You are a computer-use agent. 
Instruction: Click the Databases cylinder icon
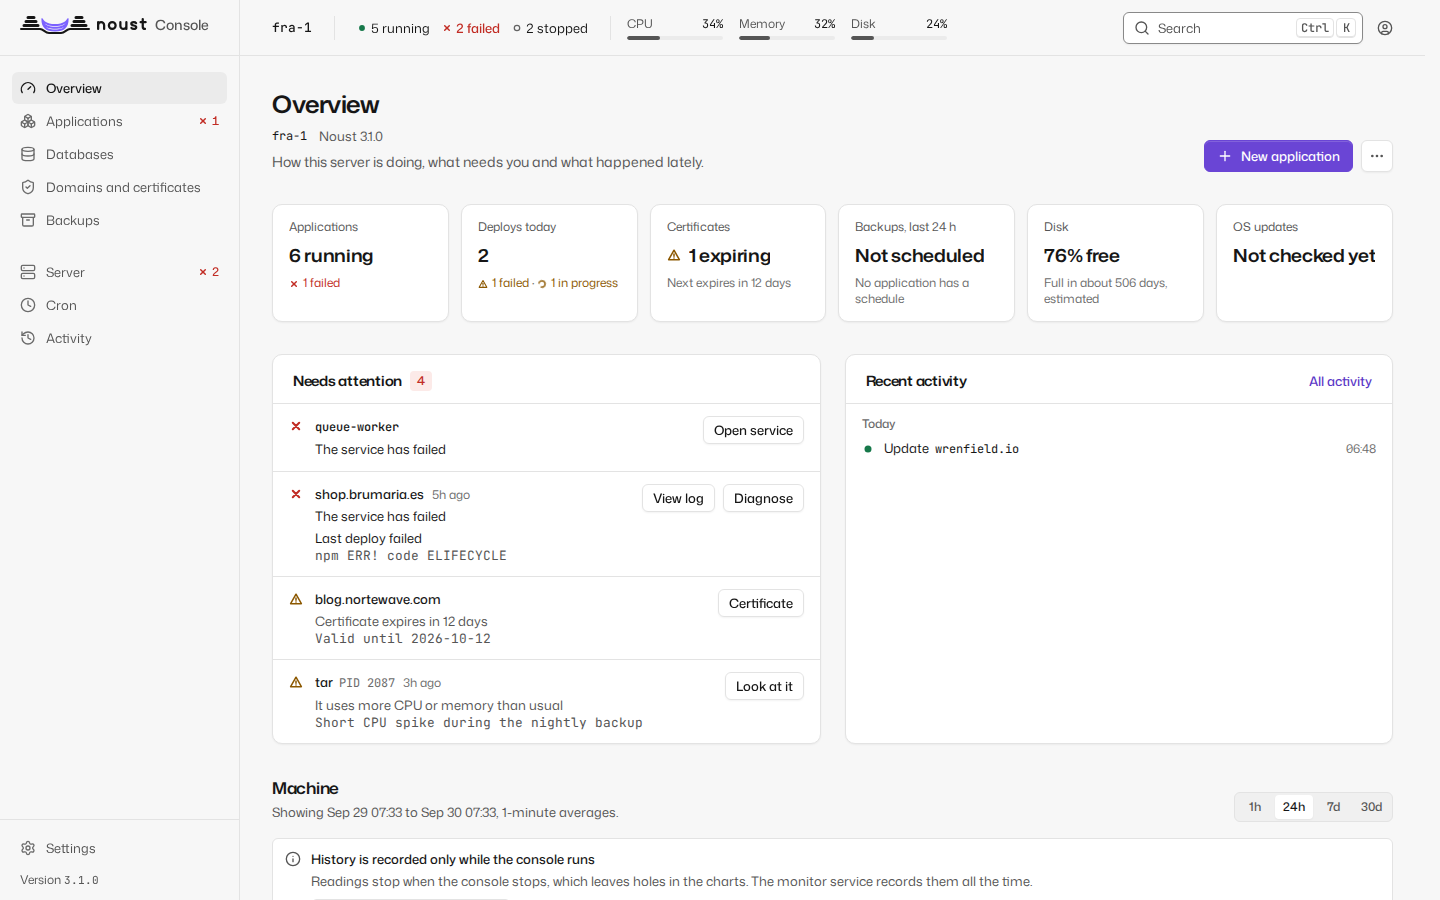(x=28, y=154)
